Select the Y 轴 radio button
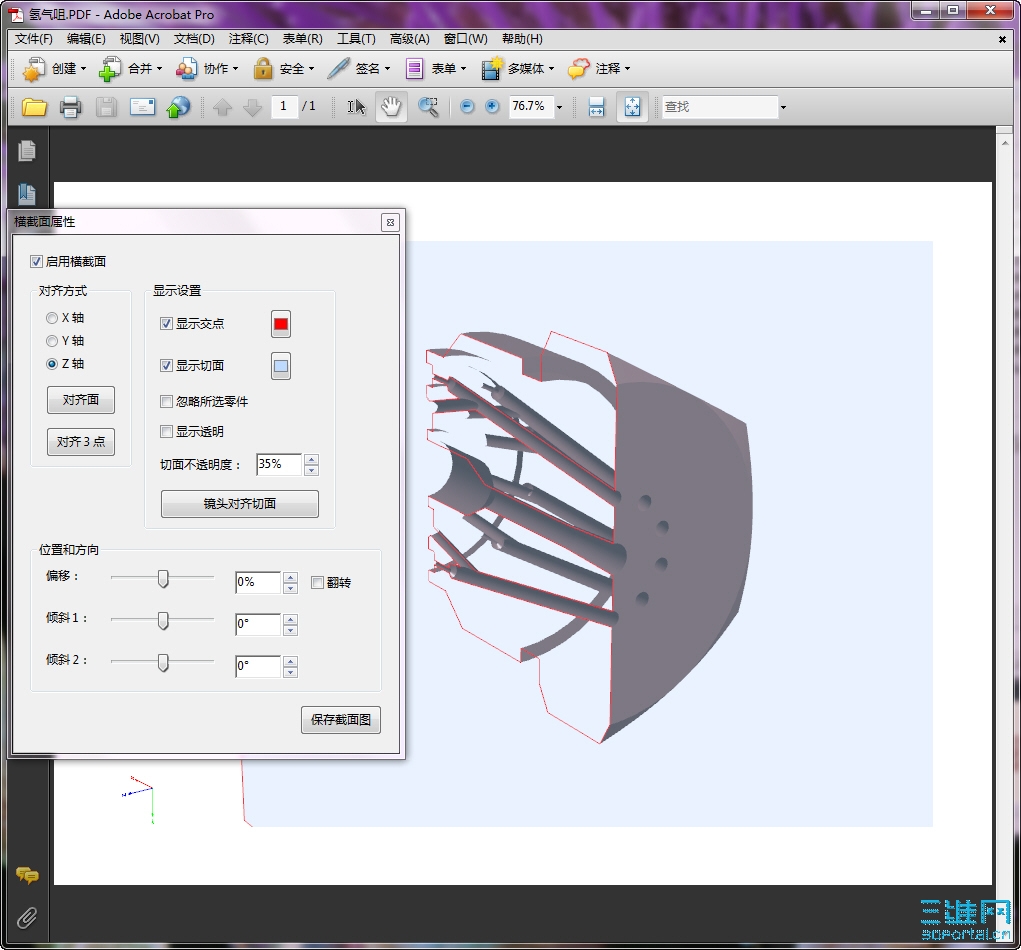This screenshot has width=1021, height=950. click(52, 341)
